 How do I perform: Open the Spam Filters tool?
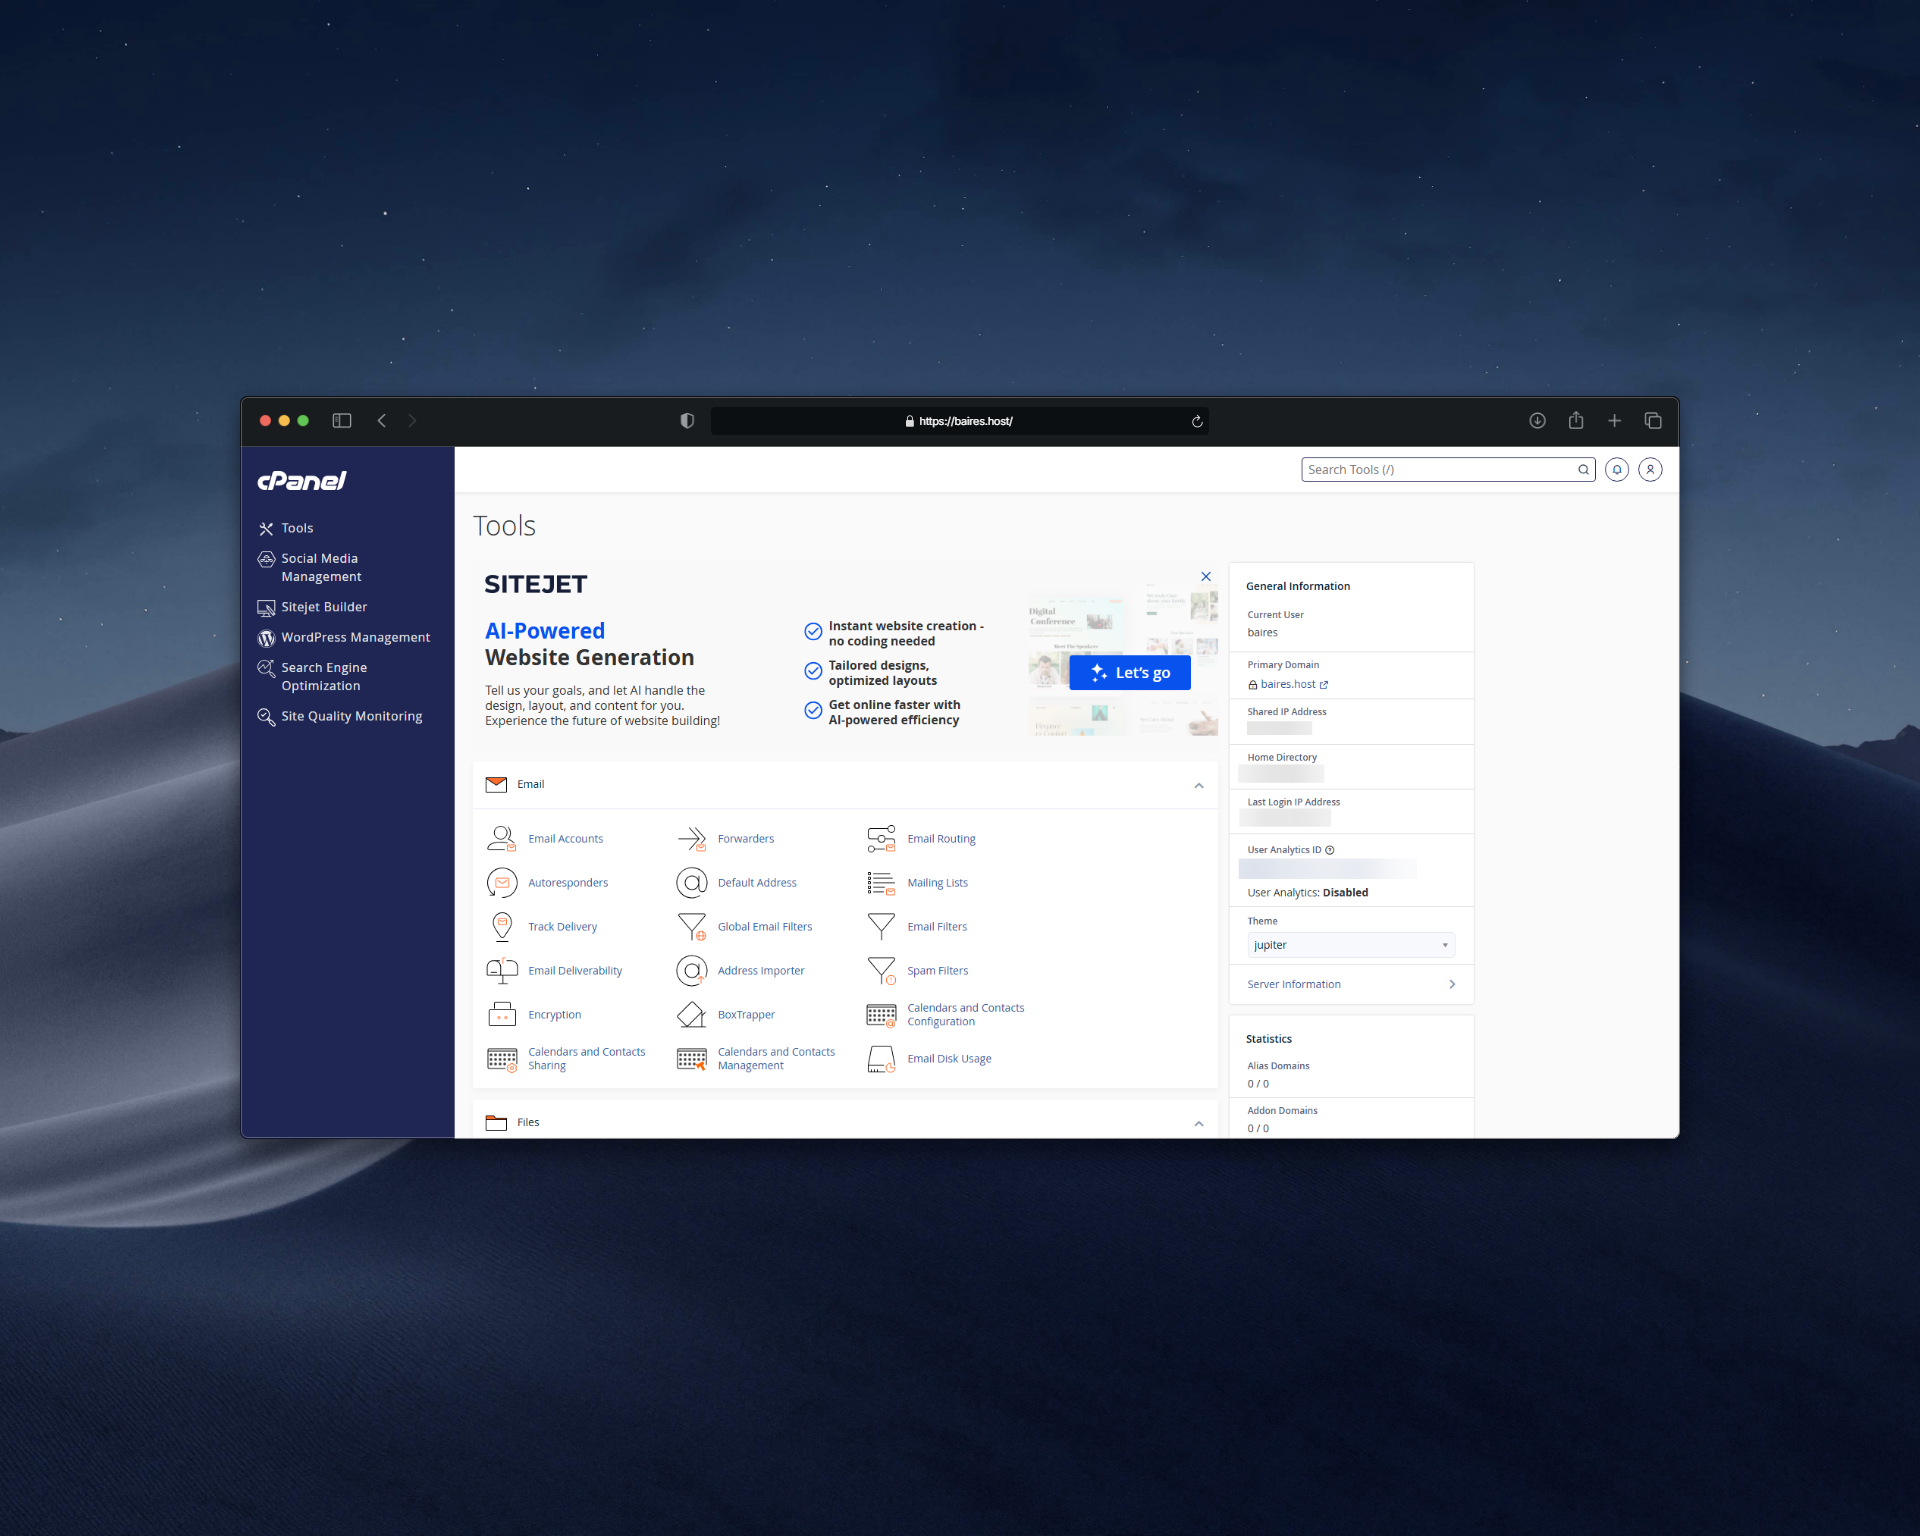(x=936, y=970)
